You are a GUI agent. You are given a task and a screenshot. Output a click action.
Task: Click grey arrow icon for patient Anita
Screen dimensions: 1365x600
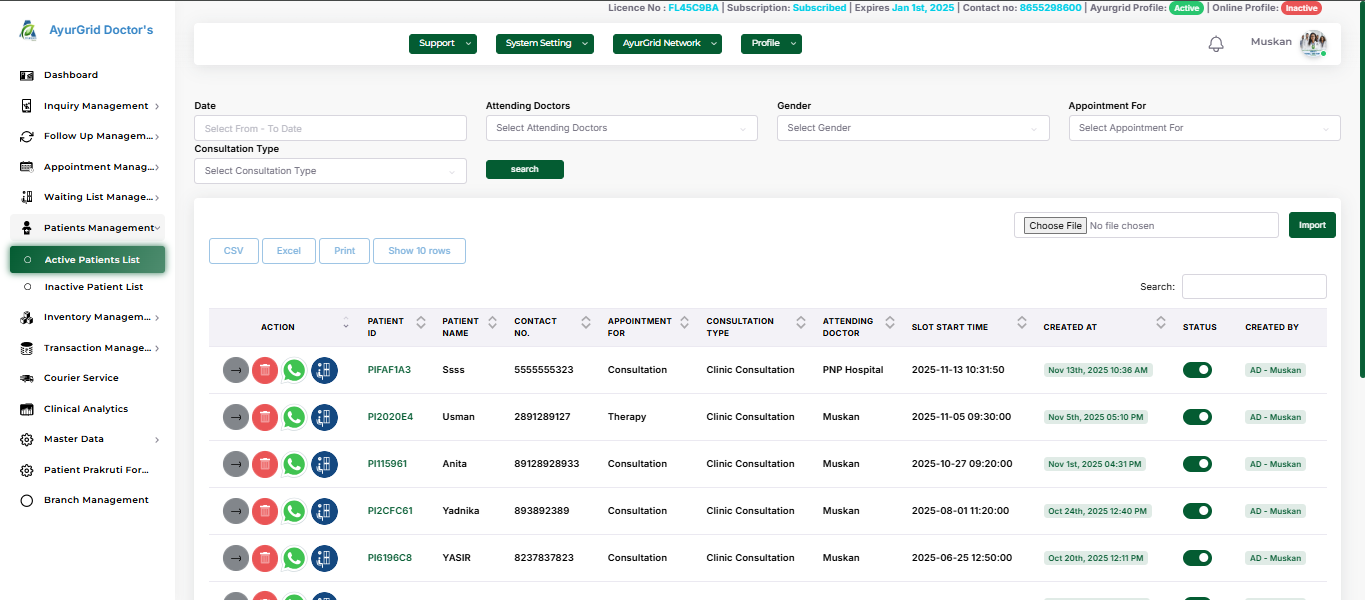tap(235, 464)
